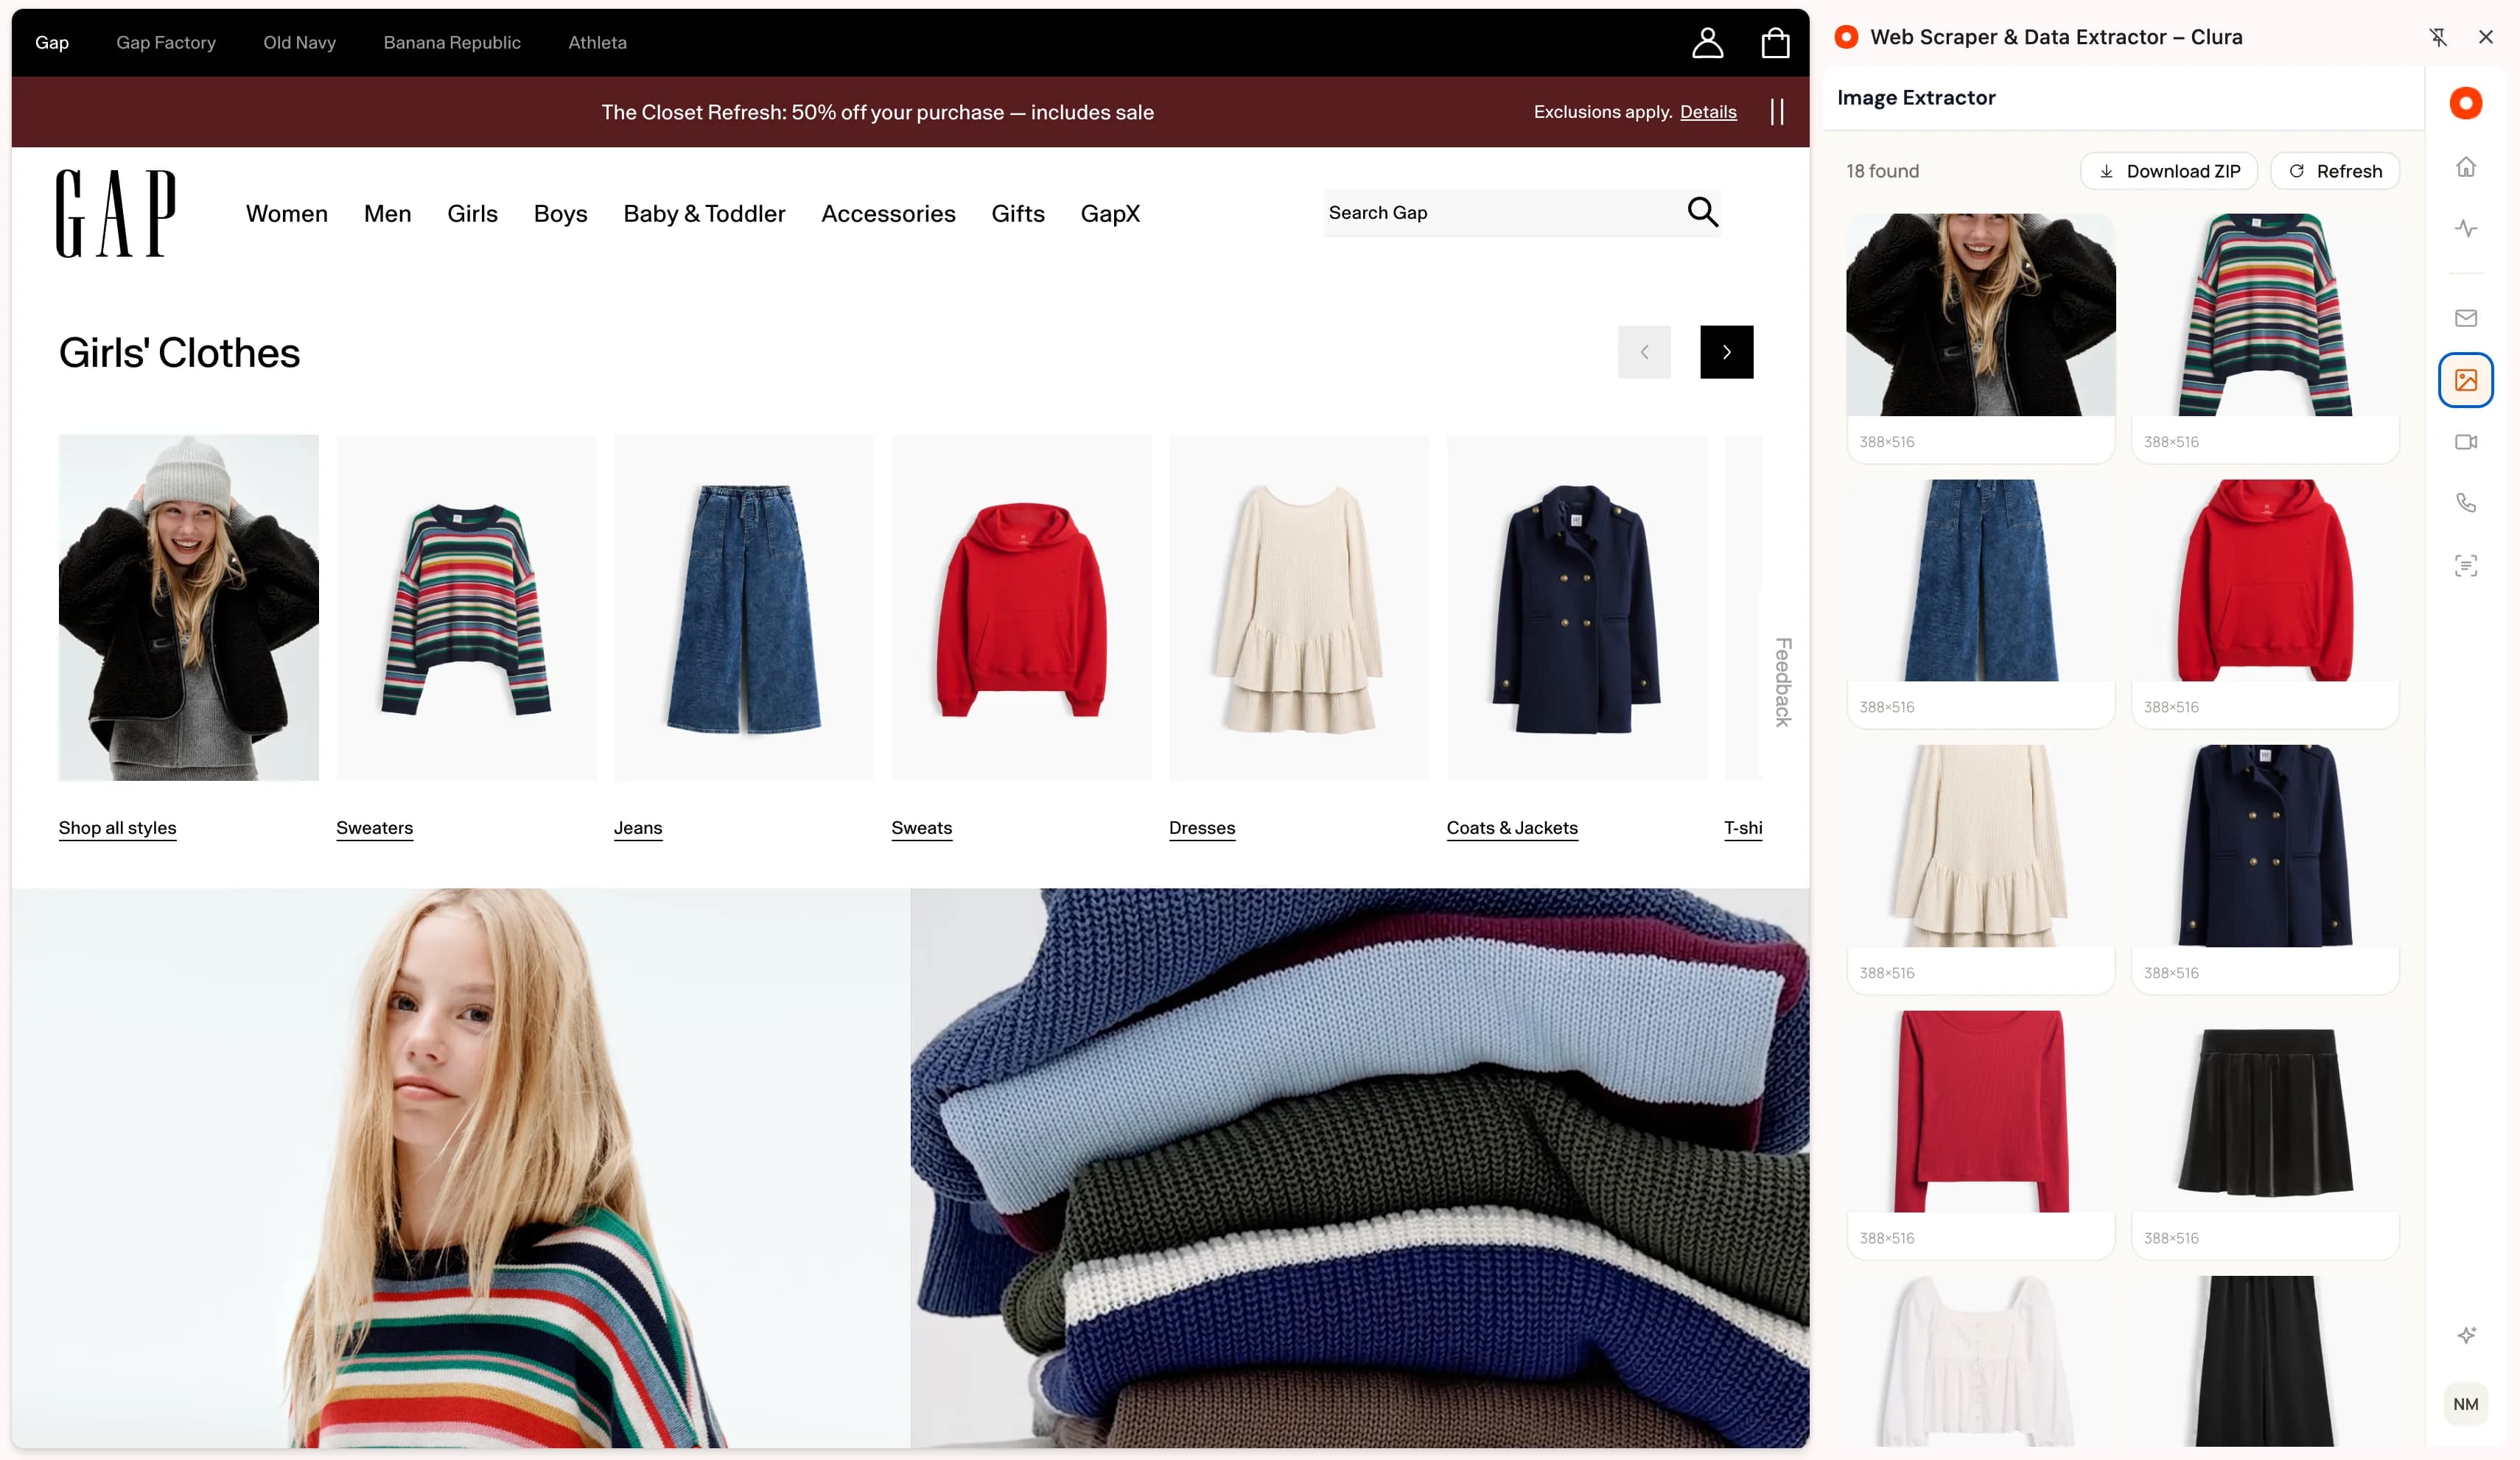Click the Coats & Jackets link

point(1511,828)
